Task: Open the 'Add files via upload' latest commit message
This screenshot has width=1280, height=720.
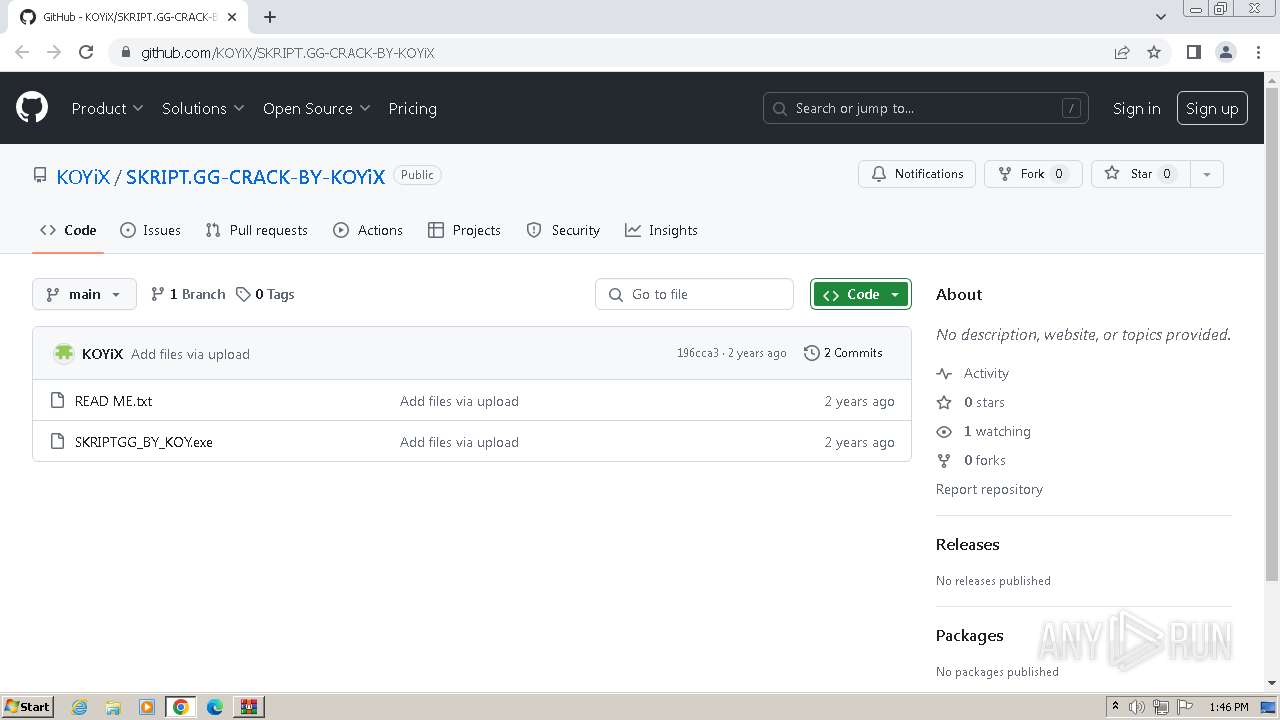Action: point(190,354)
